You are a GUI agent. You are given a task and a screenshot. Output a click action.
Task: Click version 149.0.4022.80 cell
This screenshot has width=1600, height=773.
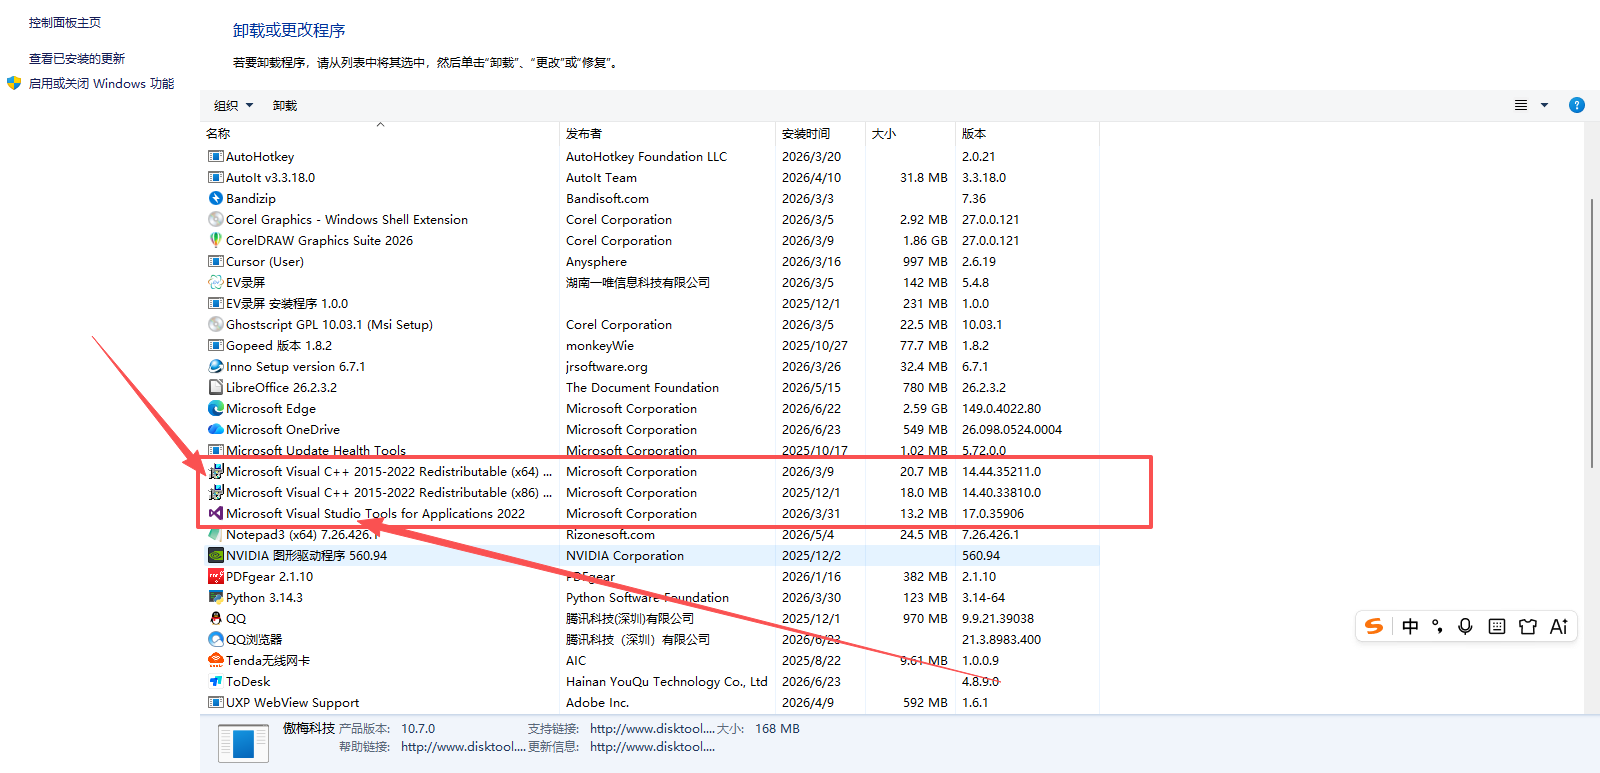tap(1001, 408)
